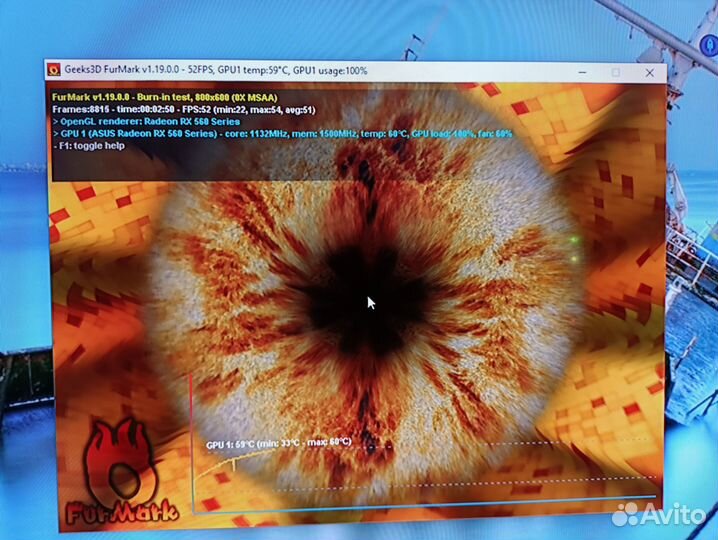This screenshot has height=540, width=718.
Task: Click the green light spots near the eye
Action: 573,243
